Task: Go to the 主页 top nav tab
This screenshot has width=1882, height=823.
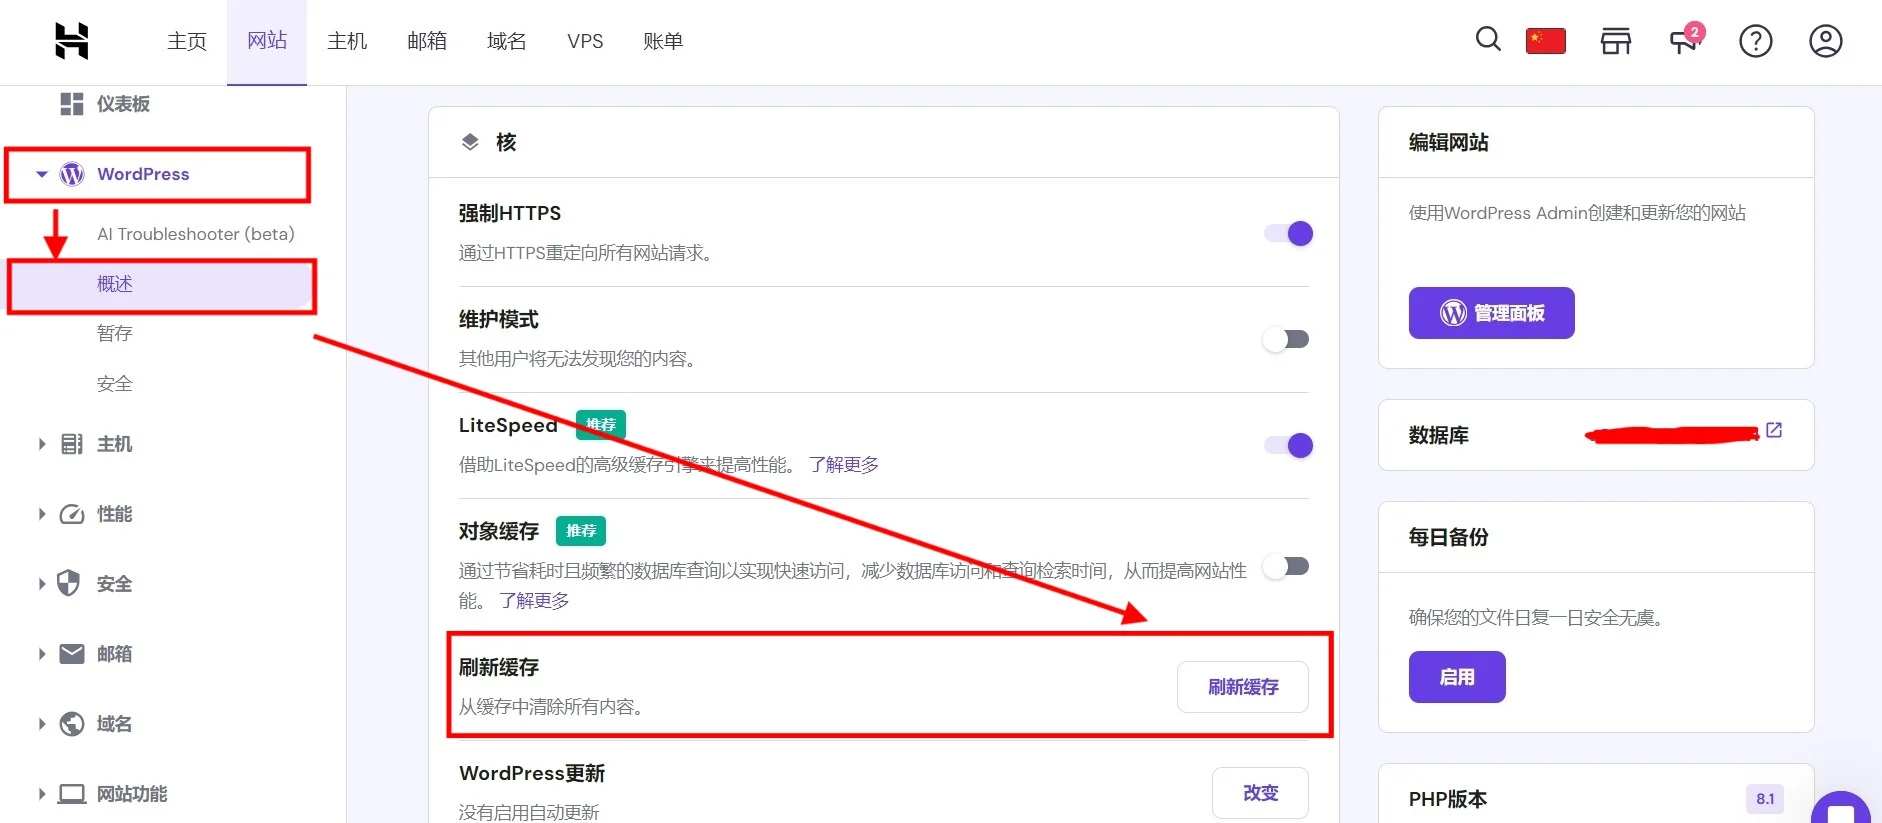Action: pos(187,41)
